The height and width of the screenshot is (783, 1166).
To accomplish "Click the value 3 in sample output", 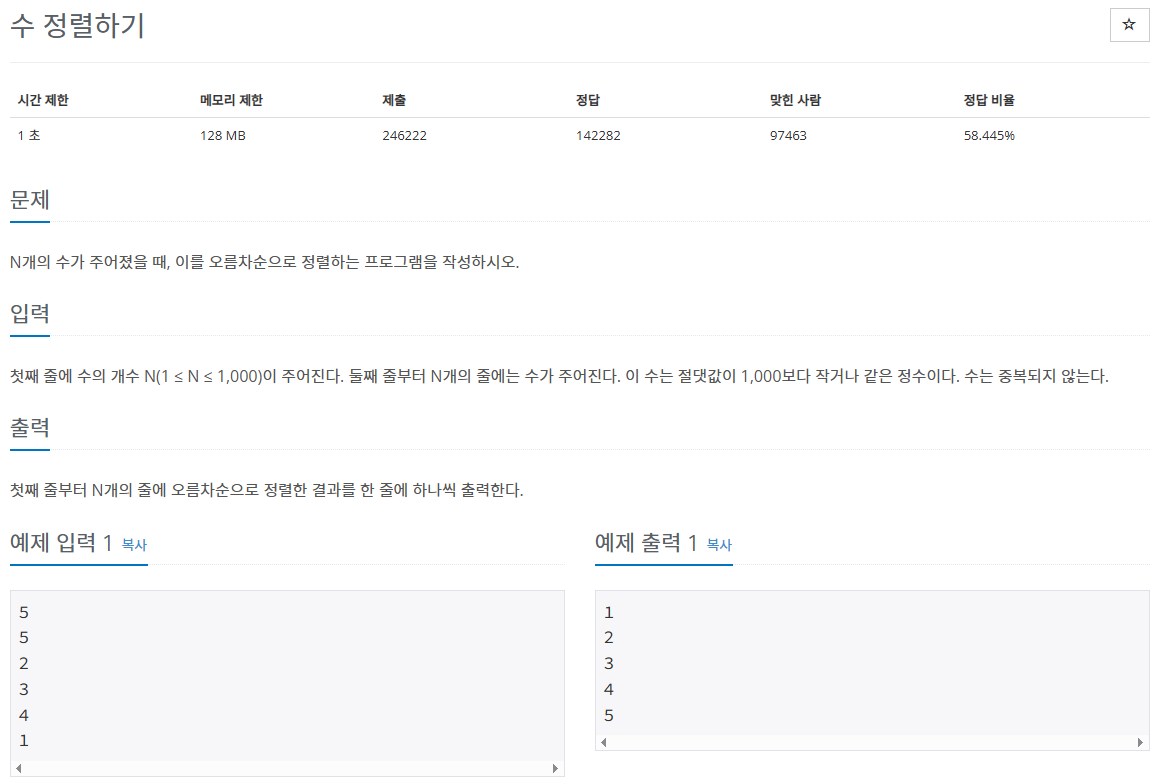I will click(609, 663).
